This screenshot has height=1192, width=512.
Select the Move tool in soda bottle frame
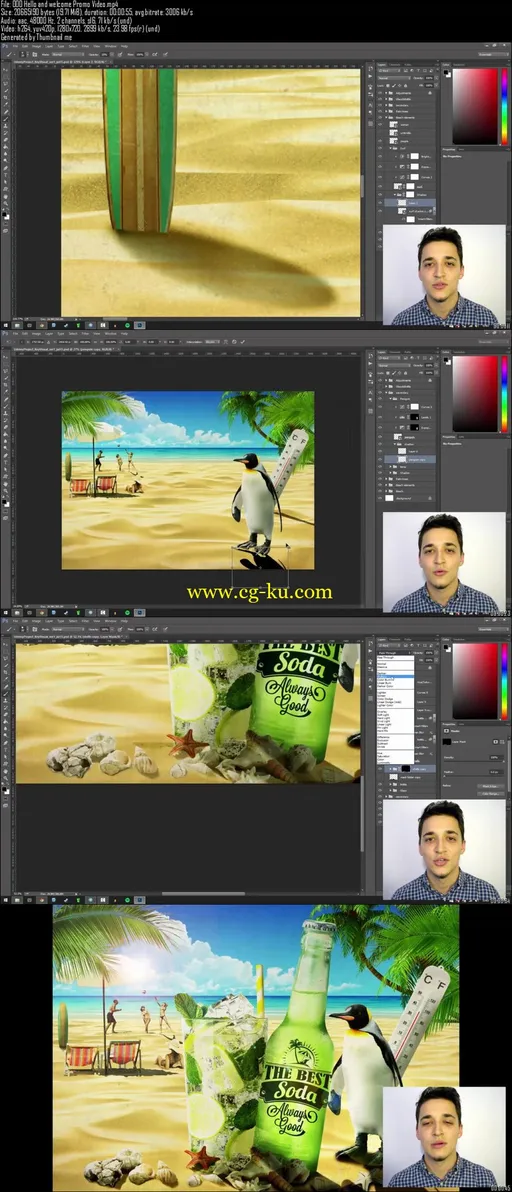coord(5,645)
